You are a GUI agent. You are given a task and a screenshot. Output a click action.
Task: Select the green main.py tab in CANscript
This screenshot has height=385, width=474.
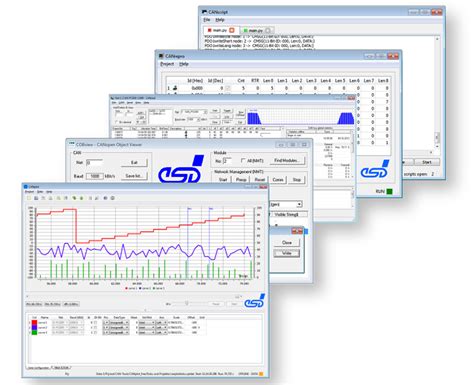tap(257, 30)
